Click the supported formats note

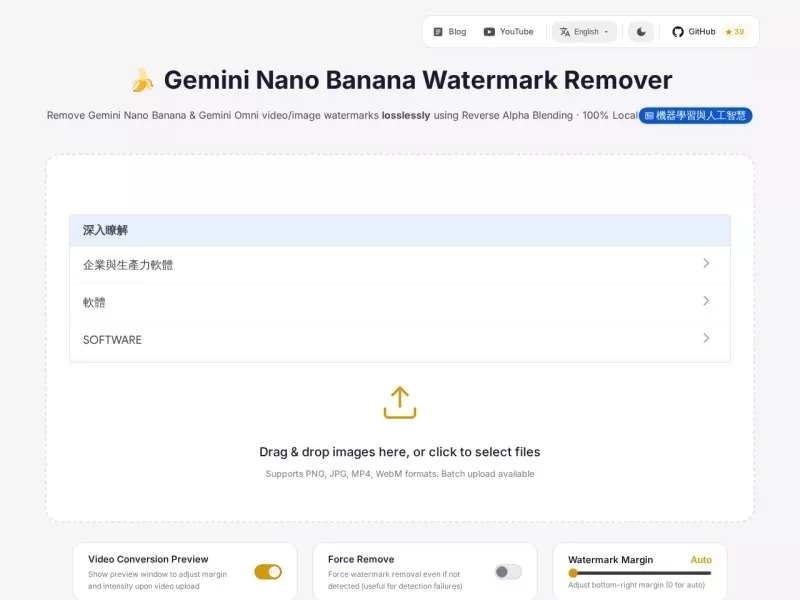[400, 474]
